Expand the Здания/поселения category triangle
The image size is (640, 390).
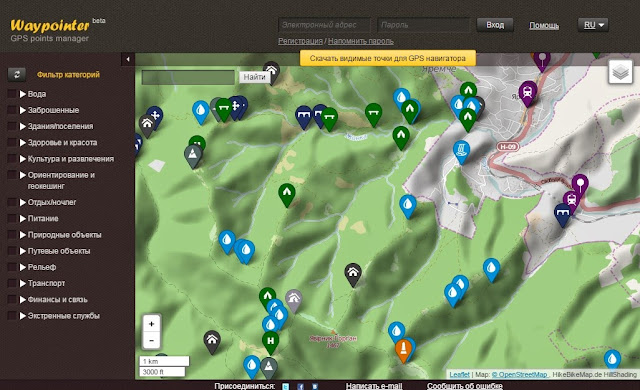point(22,126)
